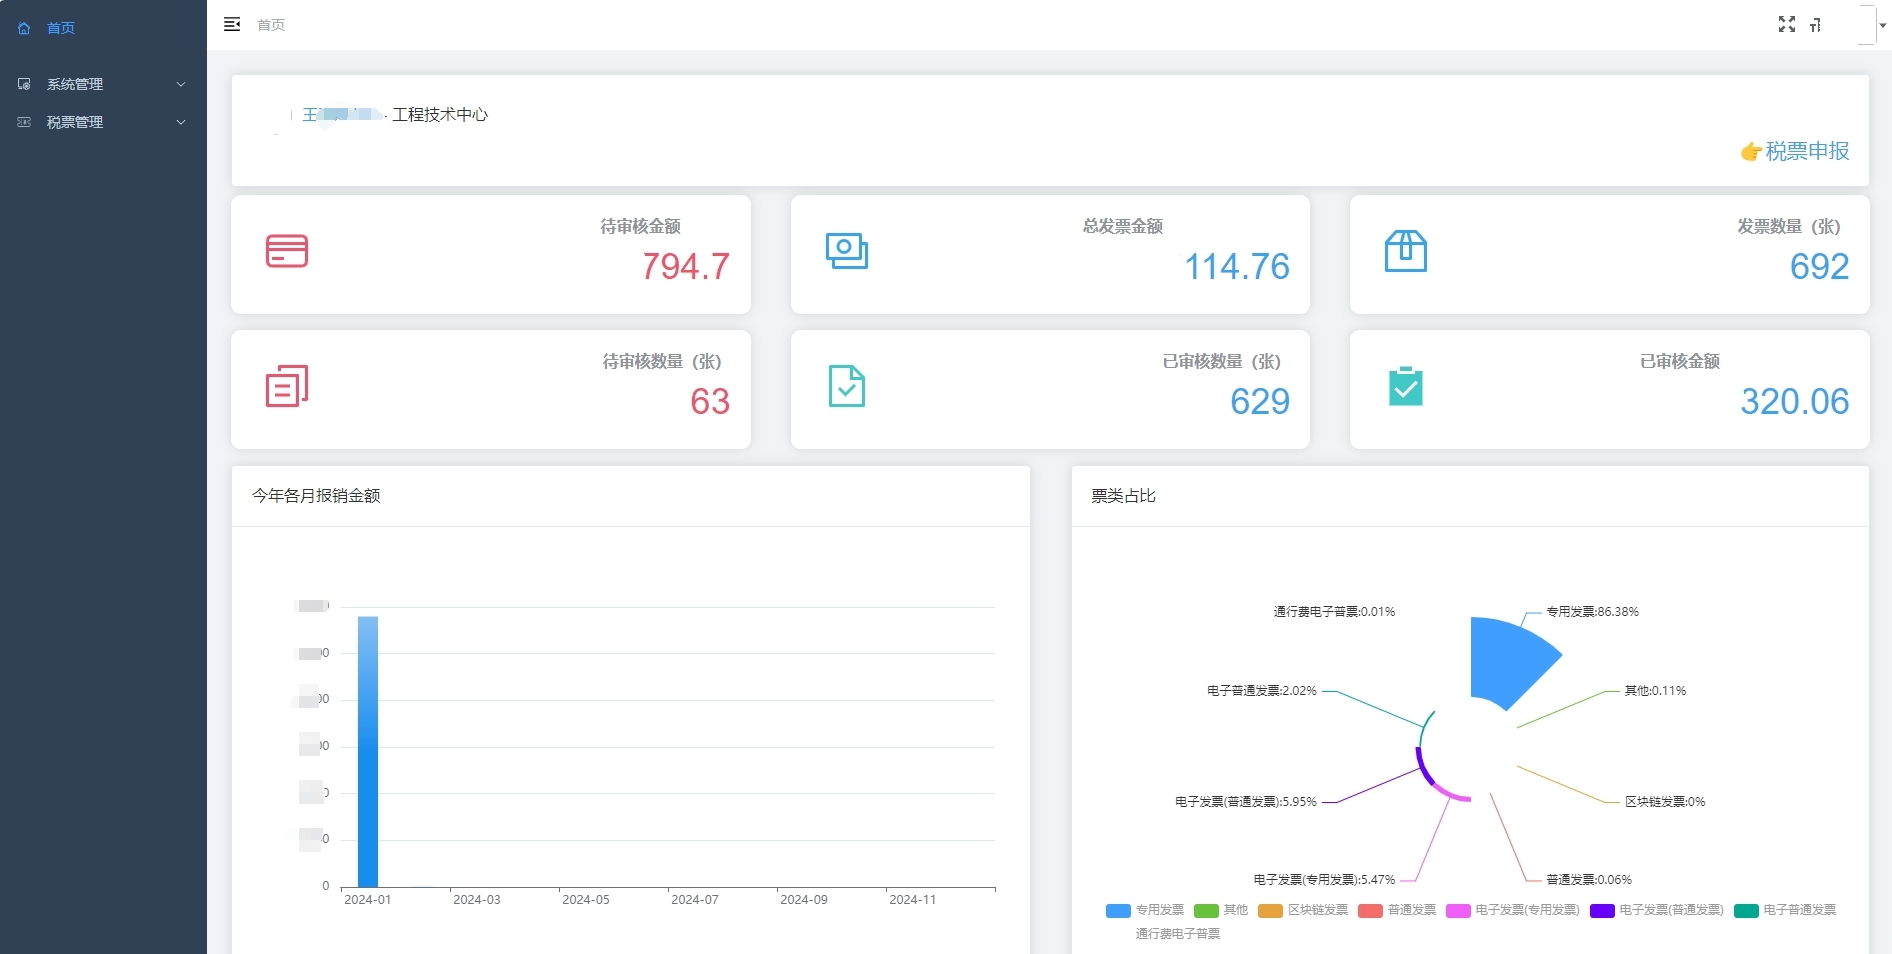The image size is (1892, 954).
Task: Click the 63 pending count value
Action: [710, 402]
